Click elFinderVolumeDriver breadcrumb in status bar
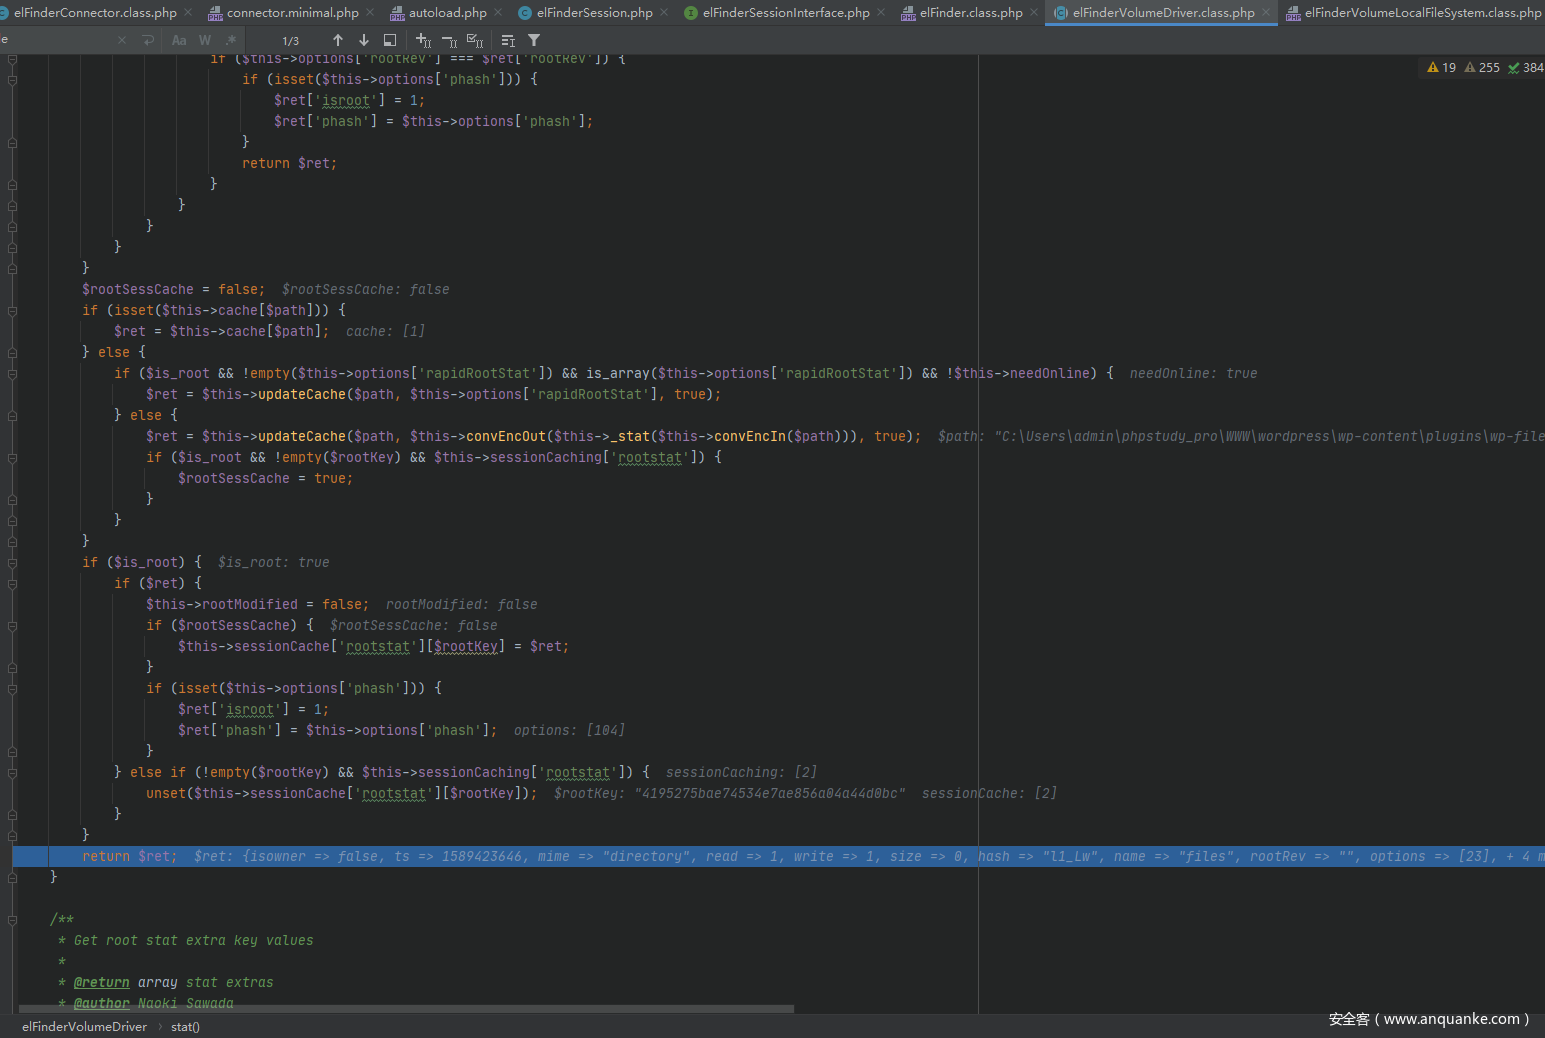1545x1038 pixels. (84, 1027)
